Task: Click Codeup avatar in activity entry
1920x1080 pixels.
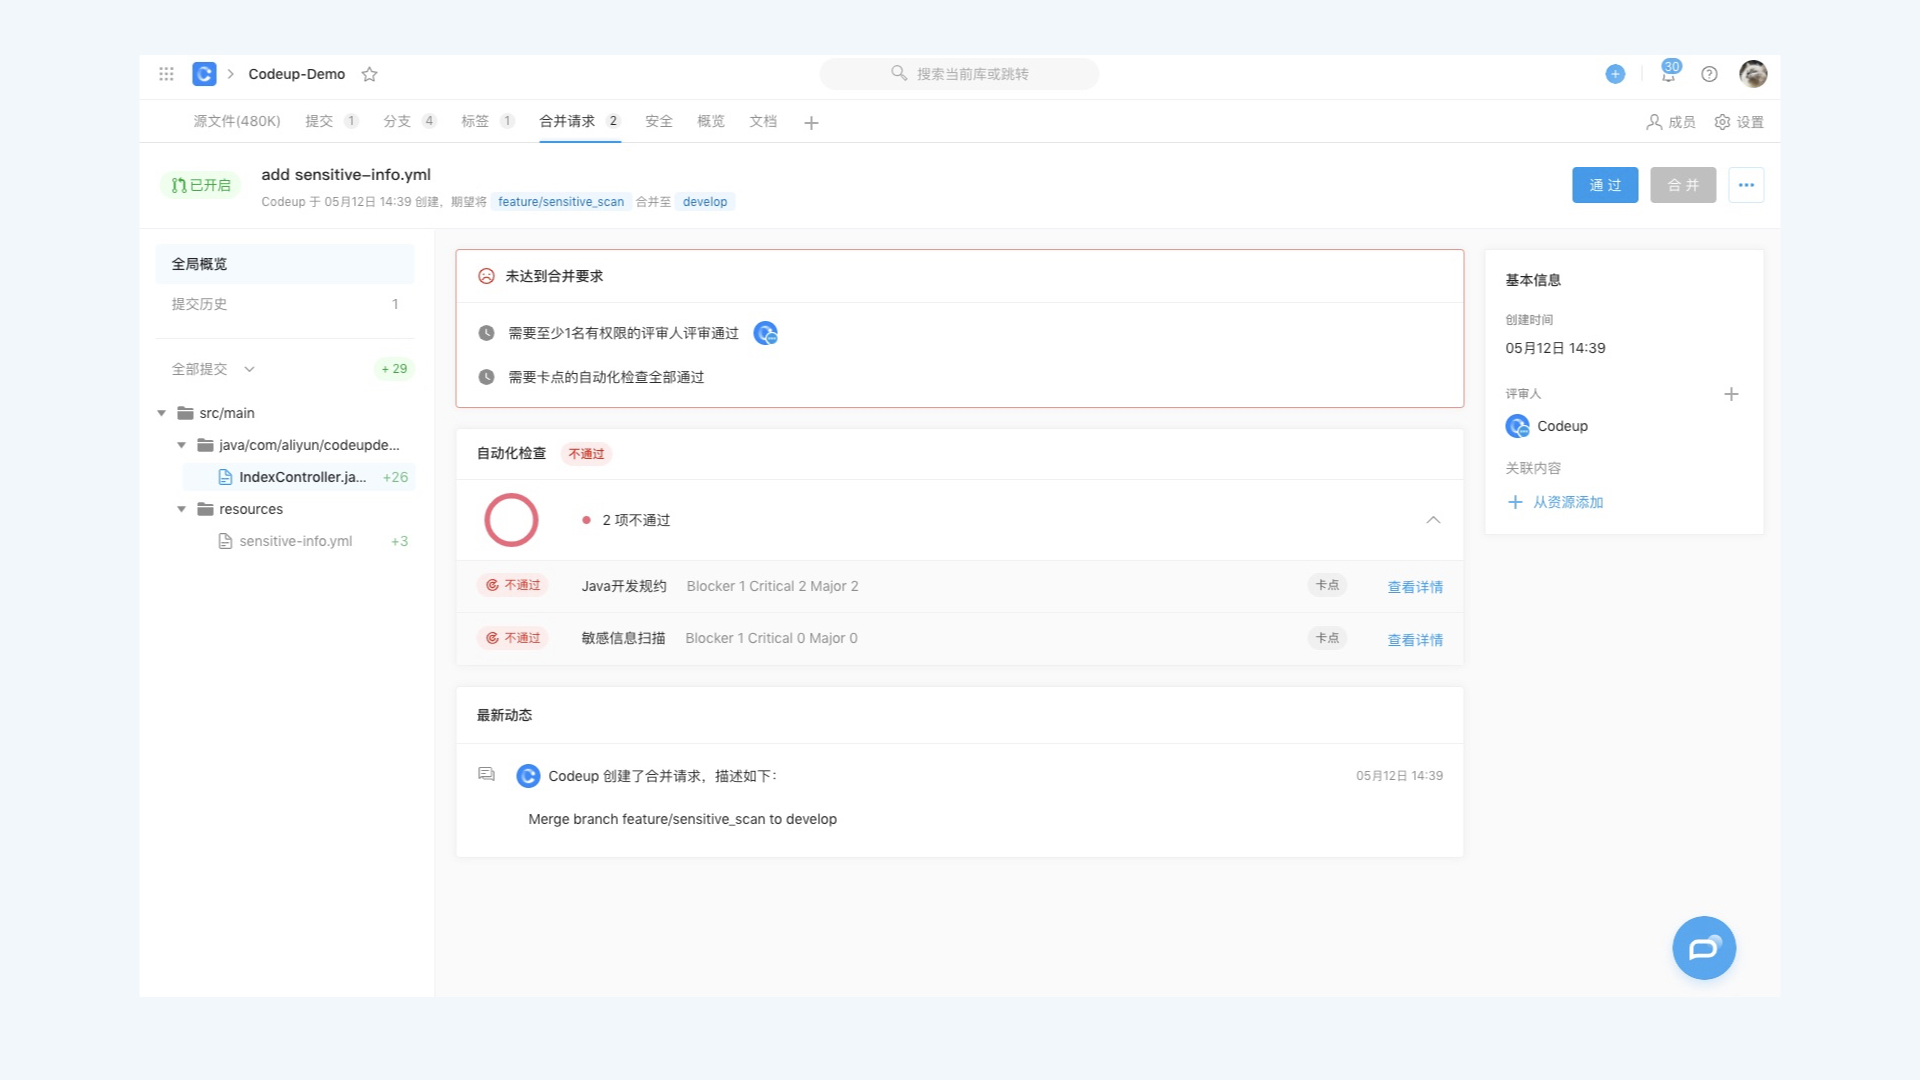Action: click(528, 776)
